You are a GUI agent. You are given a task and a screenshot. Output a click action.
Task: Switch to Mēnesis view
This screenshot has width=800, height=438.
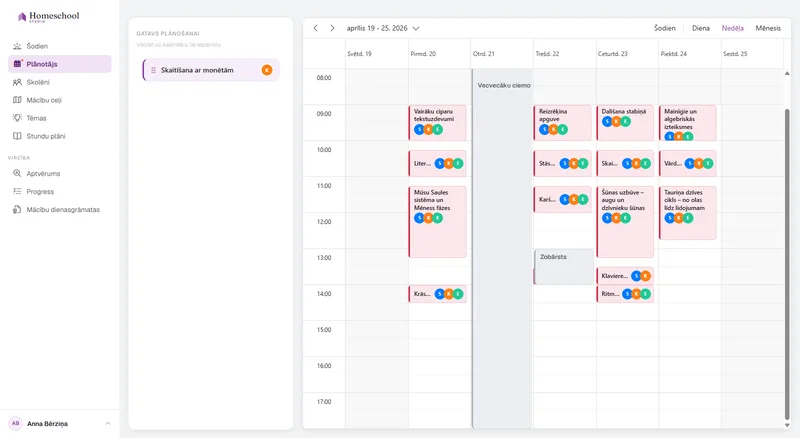pos(768,28)
